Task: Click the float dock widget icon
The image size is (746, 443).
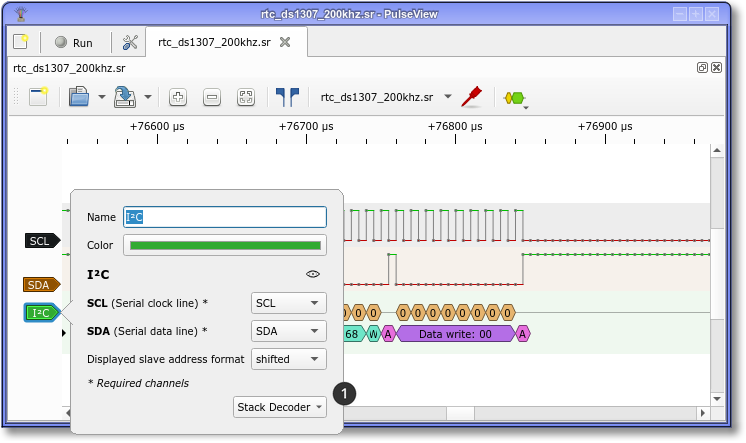Action: [x=702, y=68]
